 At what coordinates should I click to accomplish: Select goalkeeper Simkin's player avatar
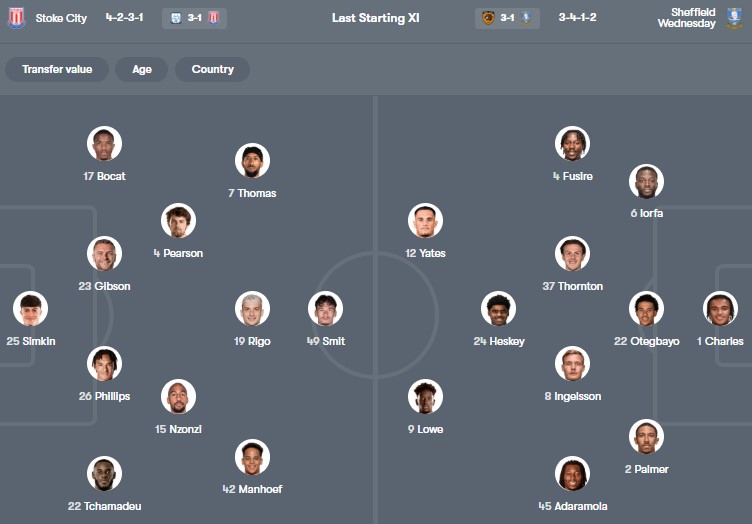31,309
